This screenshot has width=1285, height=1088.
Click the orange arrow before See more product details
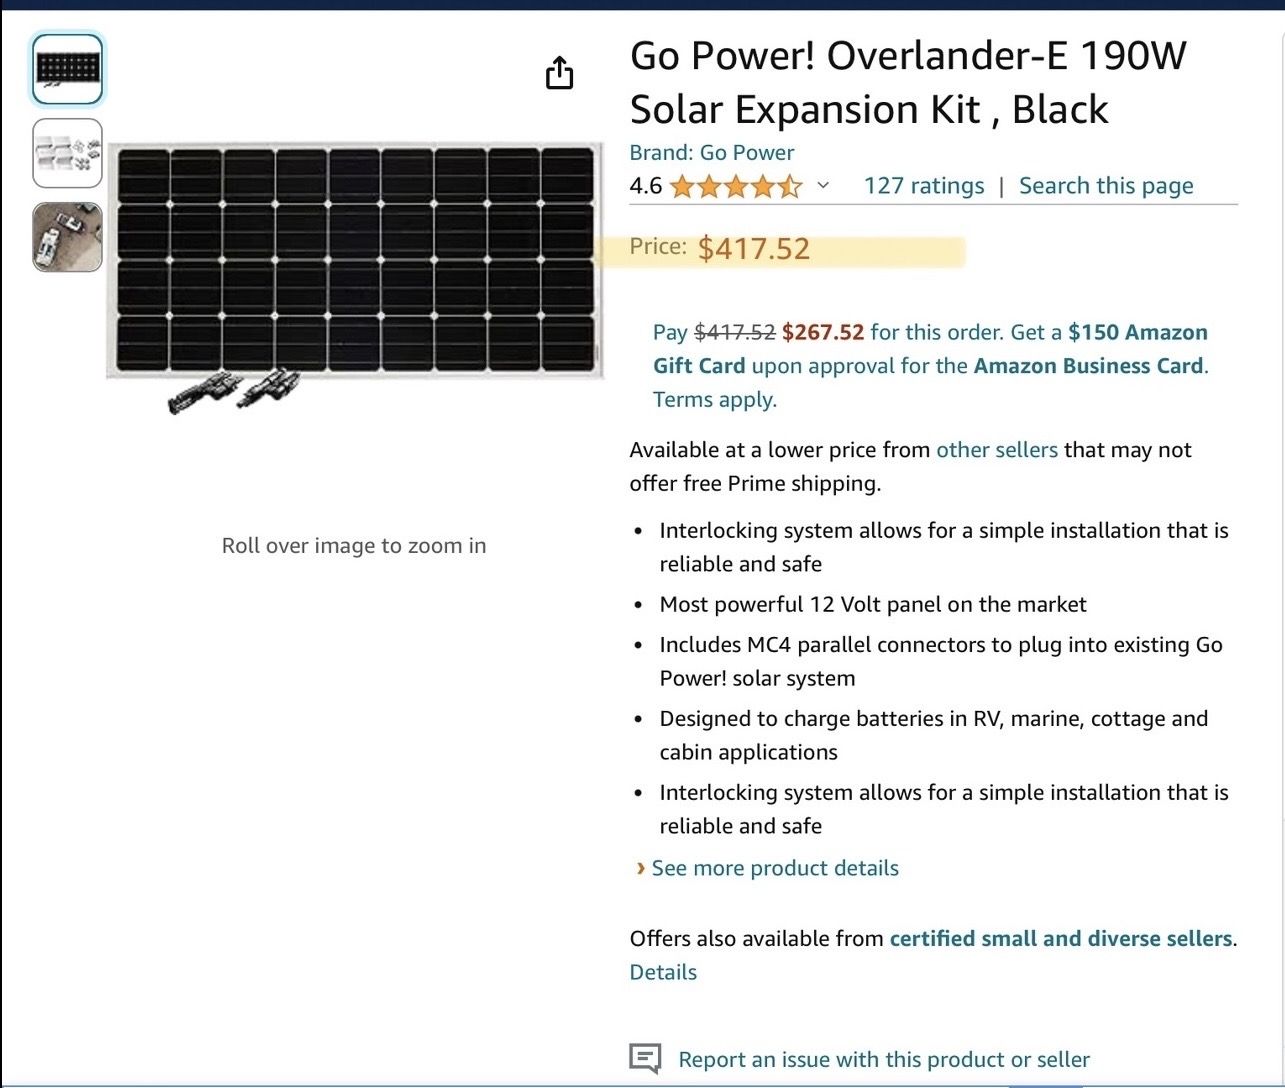coord(639,868)
